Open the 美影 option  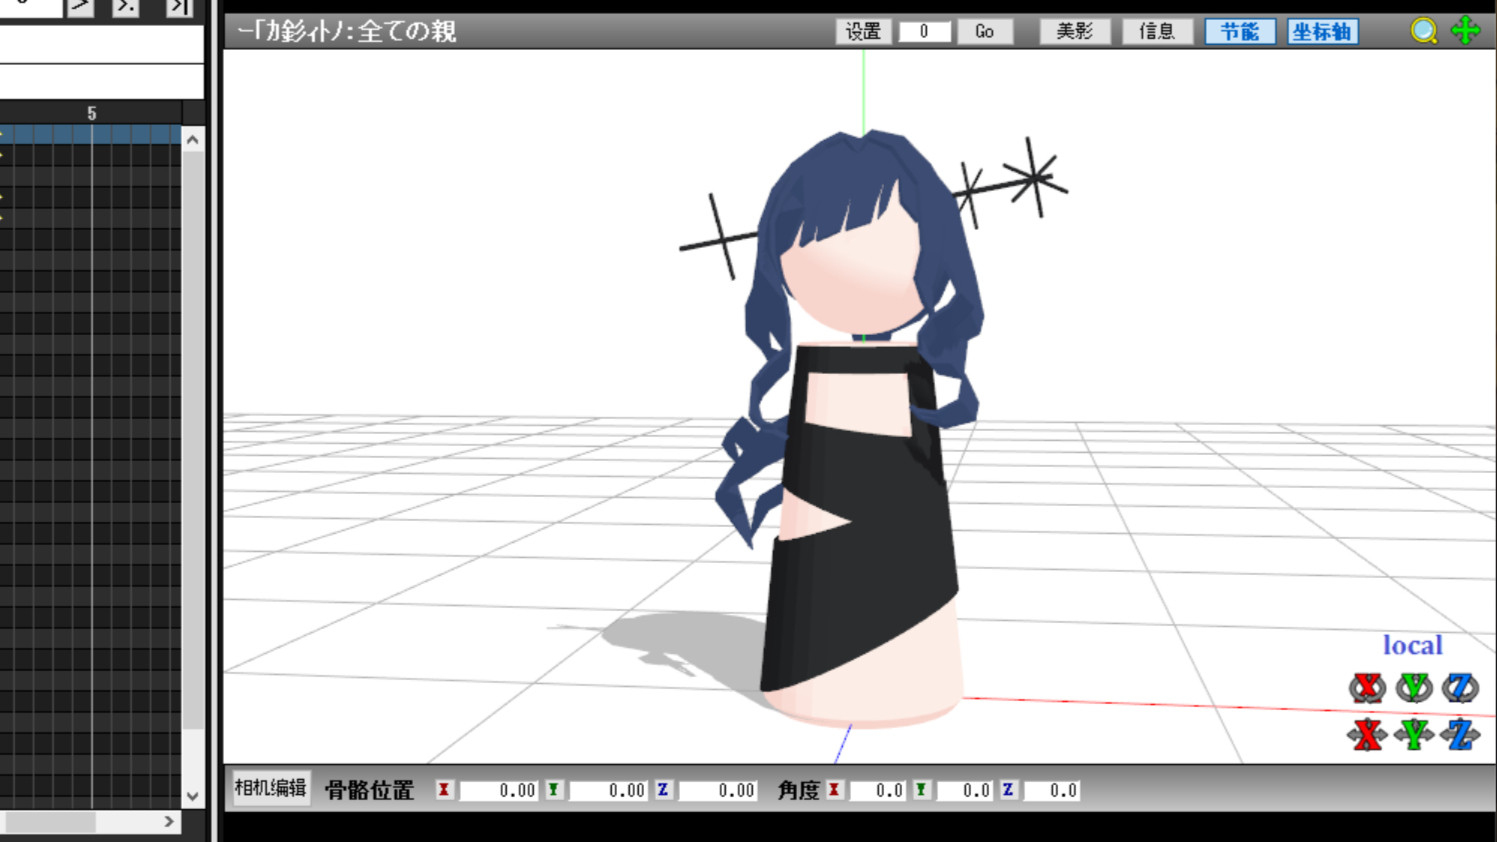1074,32
